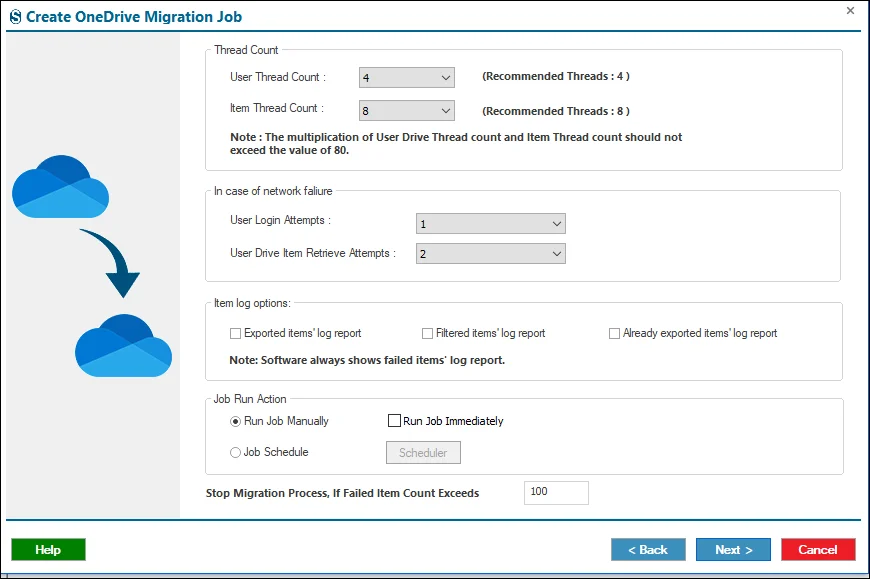Proceed with the Next button

pyautogui.click(x=733, y=550)
